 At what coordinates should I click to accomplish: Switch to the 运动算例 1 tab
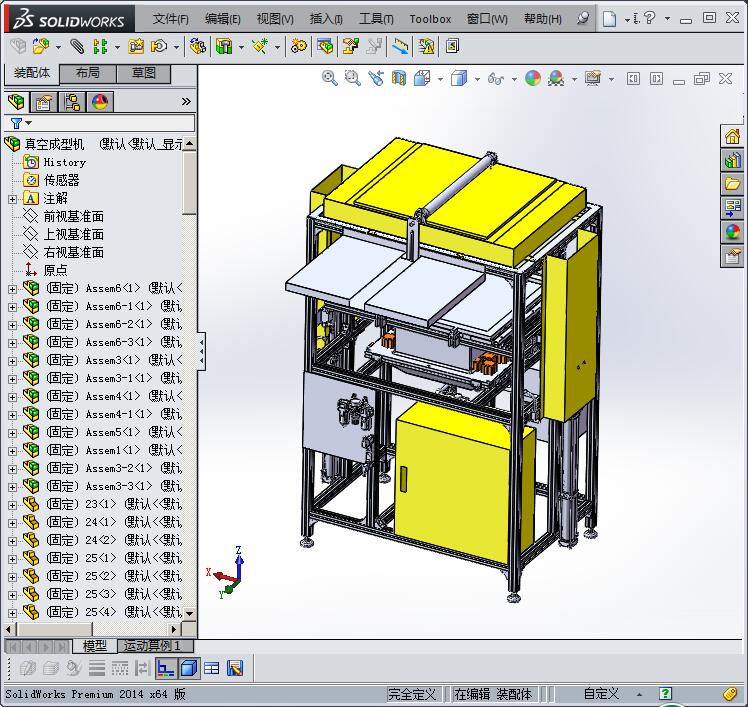point(152,646)
